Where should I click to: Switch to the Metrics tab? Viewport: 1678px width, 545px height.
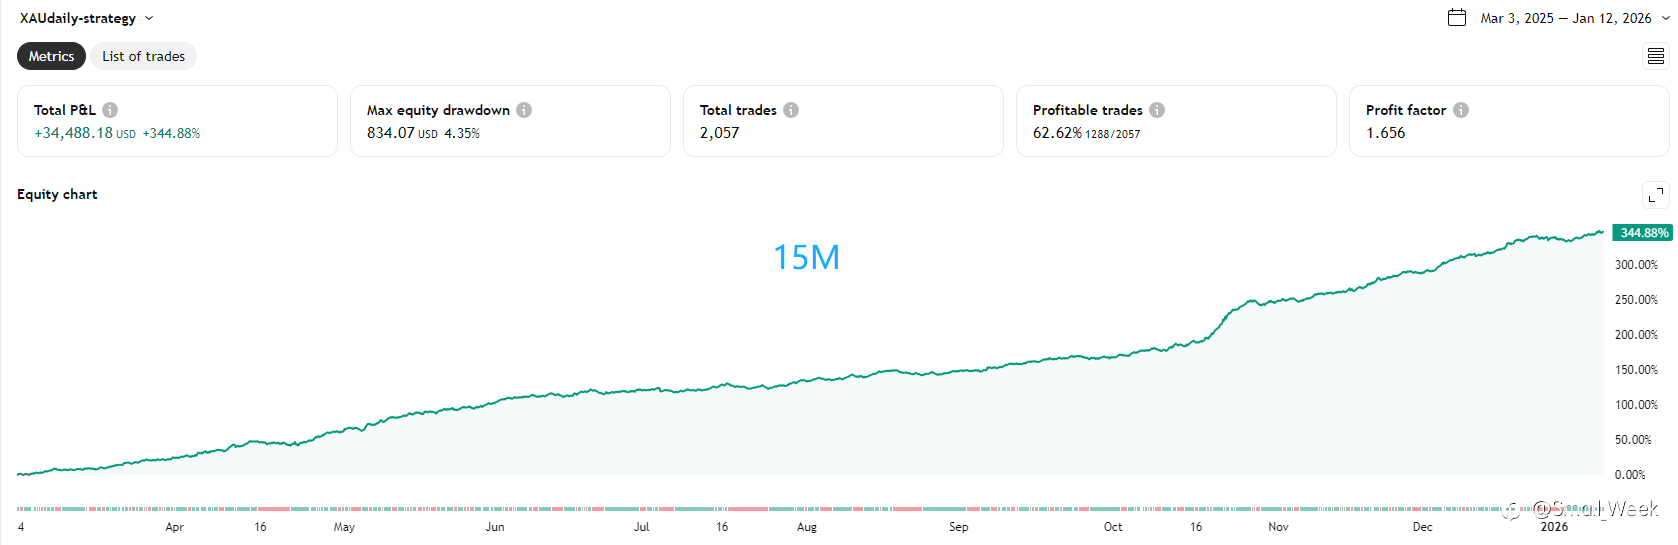coord(51,56)
